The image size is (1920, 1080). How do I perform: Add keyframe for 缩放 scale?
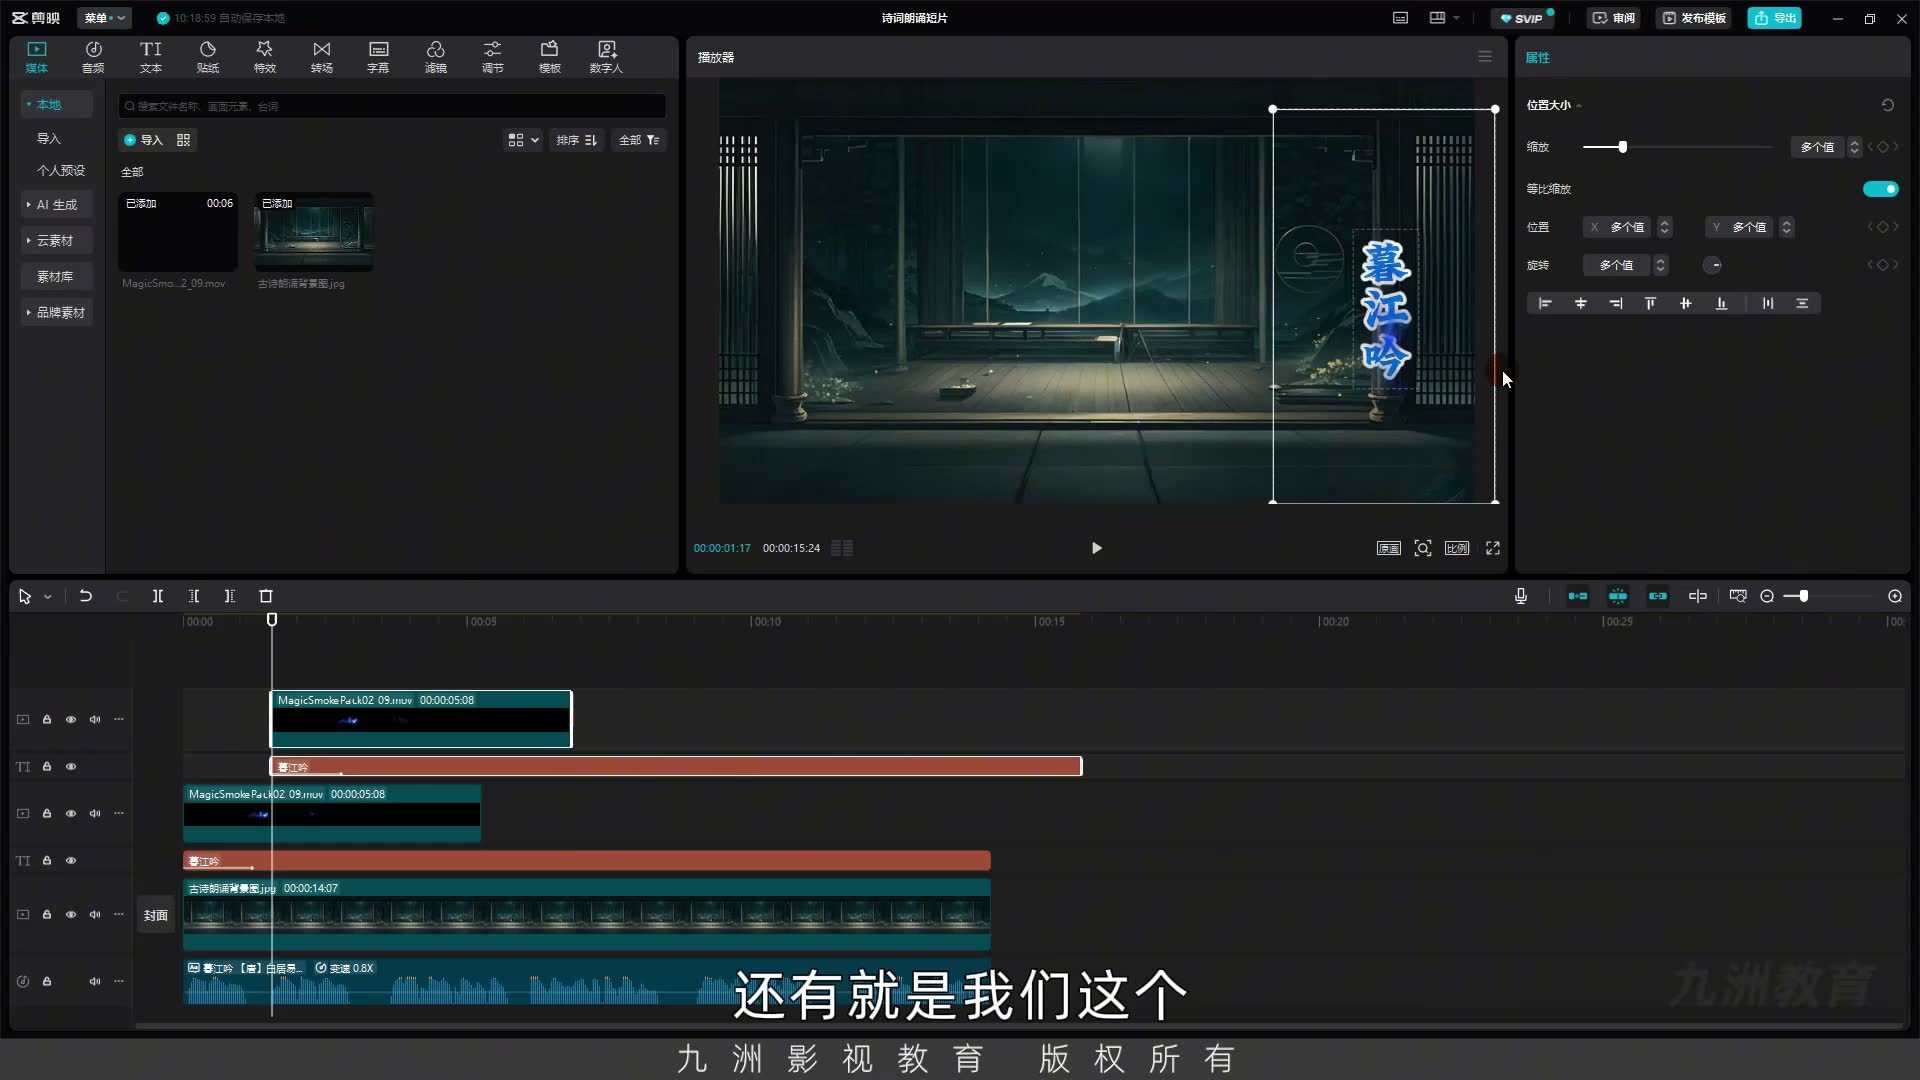(x=1883, y=147)
